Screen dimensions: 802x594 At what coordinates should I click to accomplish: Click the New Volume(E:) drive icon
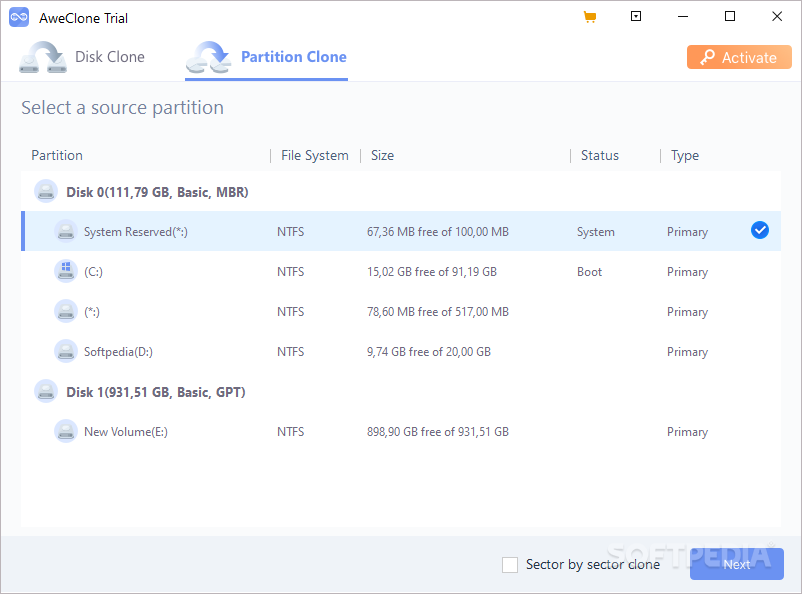(x=65, y=431)
